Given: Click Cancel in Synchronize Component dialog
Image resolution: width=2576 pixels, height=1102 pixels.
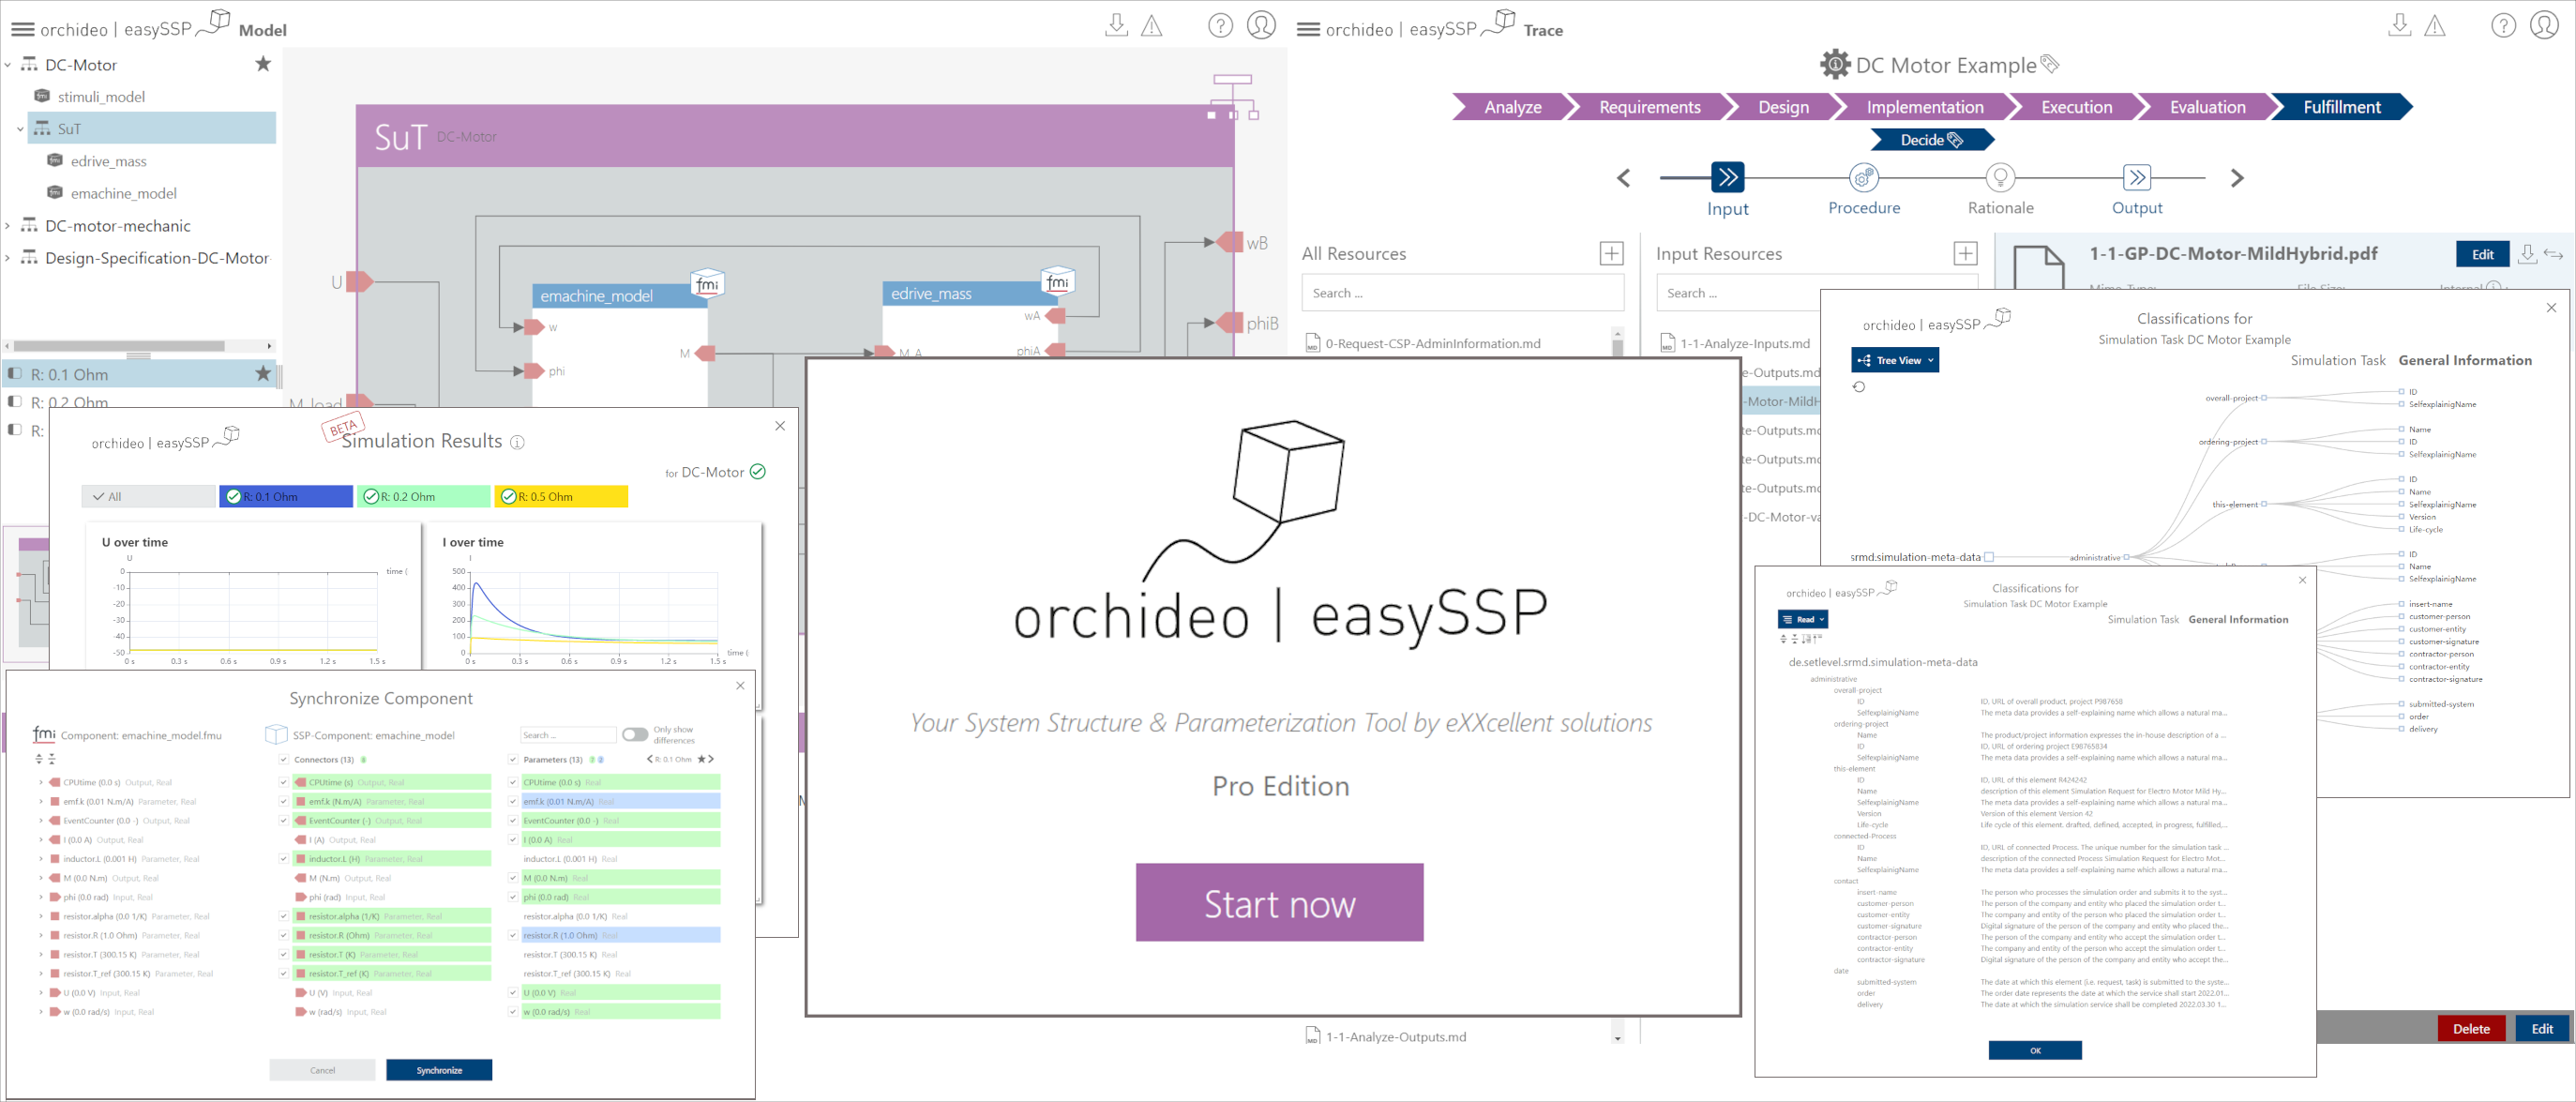Looking at the screenshot, I should [322, 1070].
